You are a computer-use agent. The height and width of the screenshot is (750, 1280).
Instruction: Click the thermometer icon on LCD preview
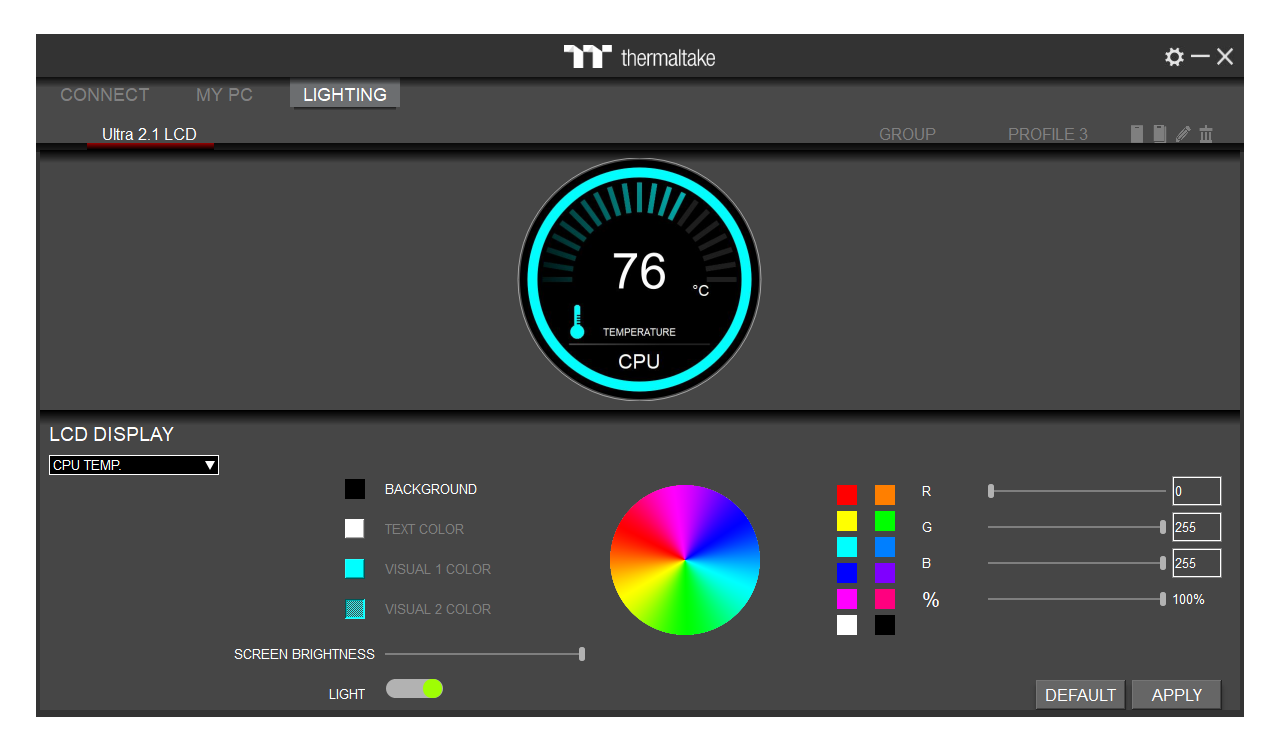(x=577, y=322)
